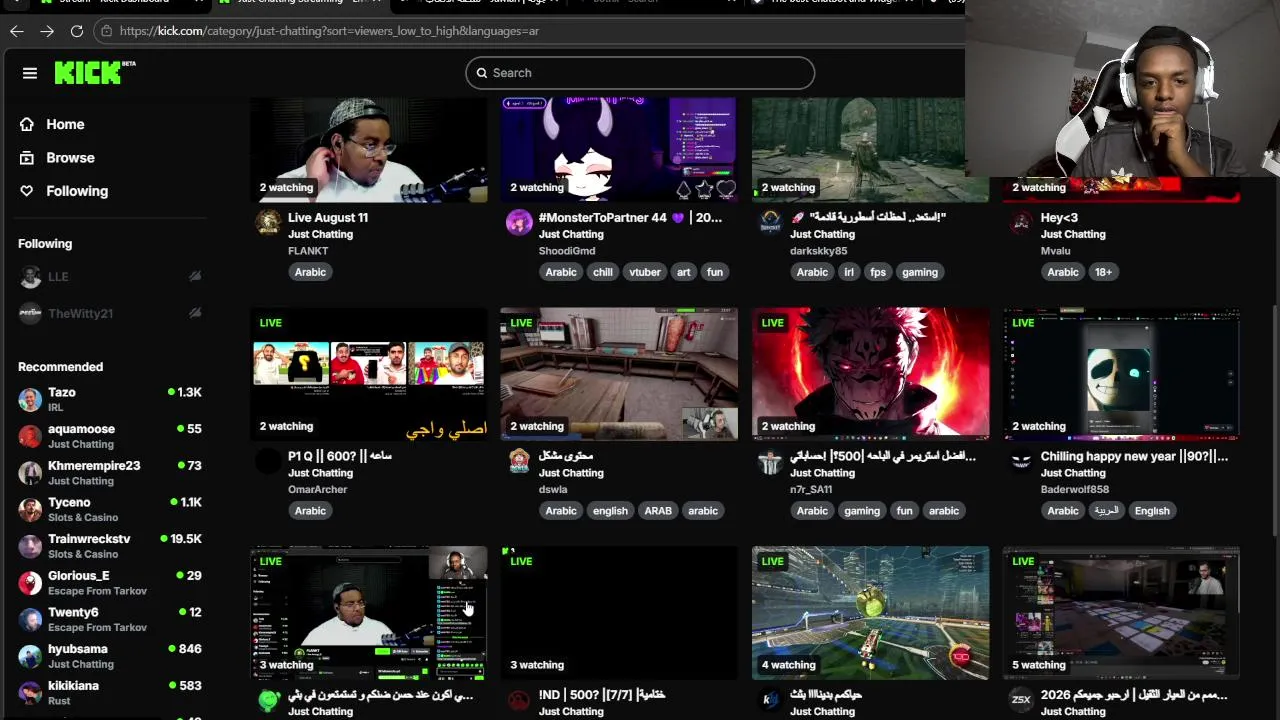Click n7r_SA11 channel avatar
This screenshot has width=1280, height=720.
(x=770, y=461)
